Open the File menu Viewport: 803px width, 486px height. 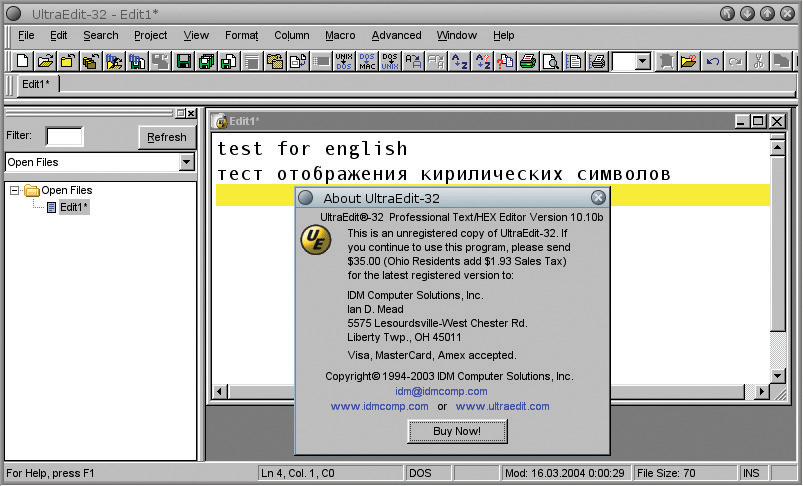[26, 35]
